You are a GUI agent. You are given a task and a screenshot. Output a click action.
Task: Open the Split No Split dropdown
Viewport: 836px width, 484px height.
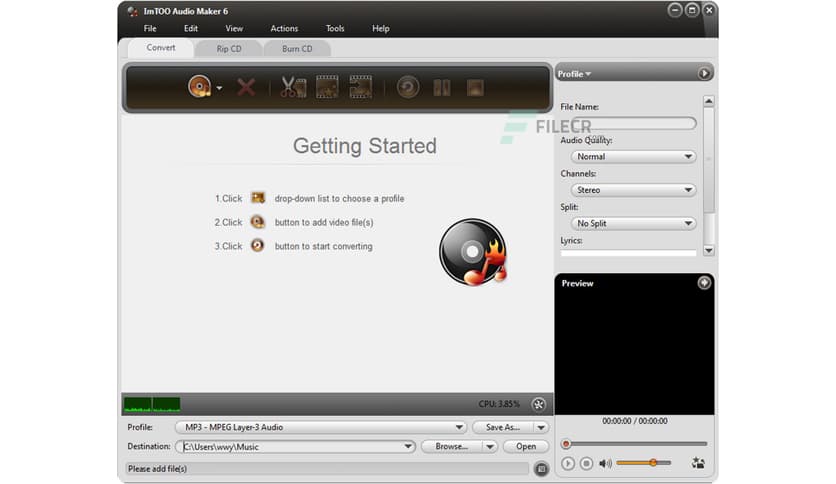click(x=633, y=223)
